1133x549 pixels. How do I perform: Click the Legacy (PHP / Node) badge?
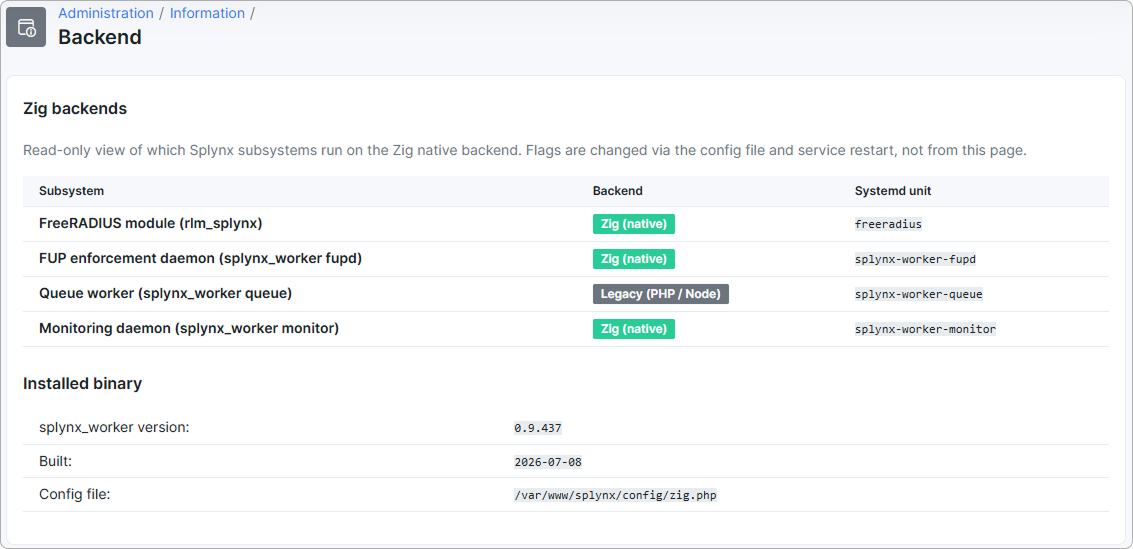pos(661,294)
